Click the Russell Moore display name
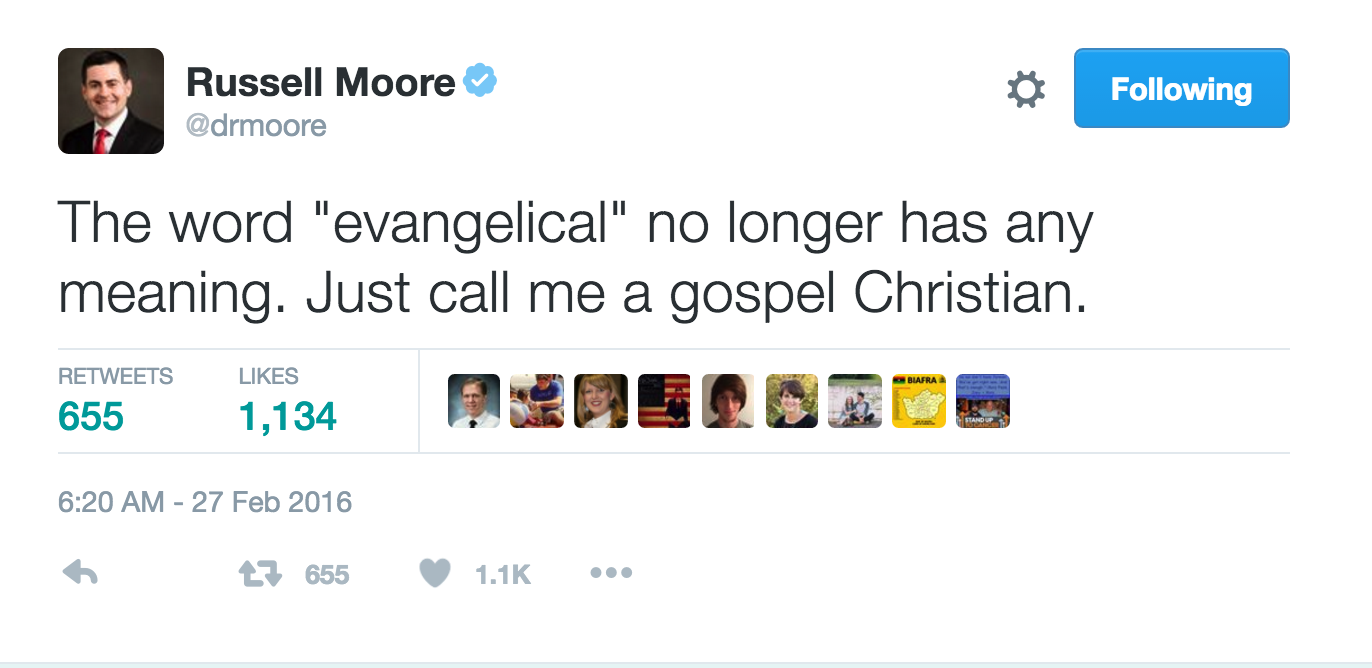The width and height of the screenshot is (1372, 668). coord(321,83)
